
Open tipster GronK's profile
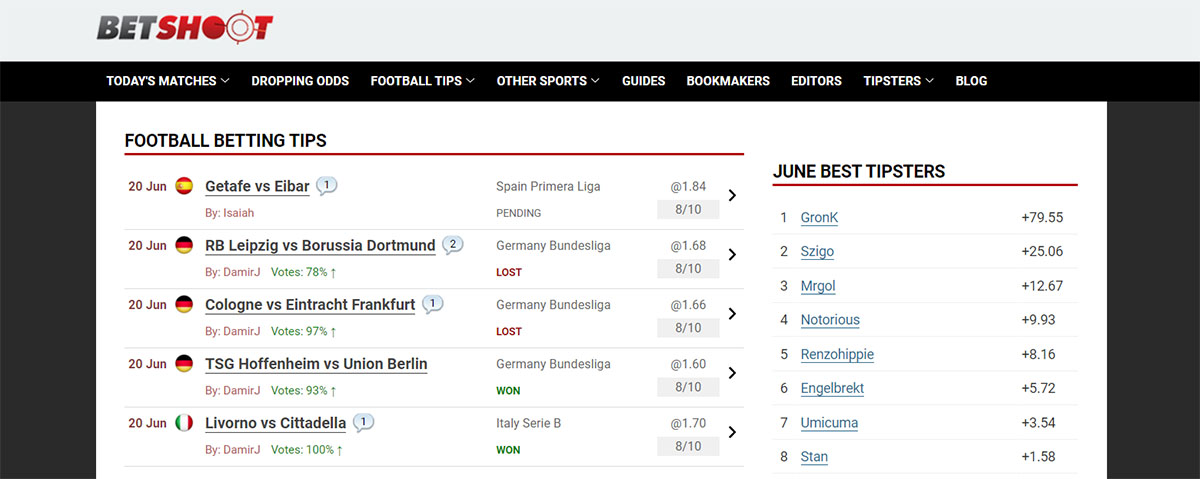tap(819, 218)
